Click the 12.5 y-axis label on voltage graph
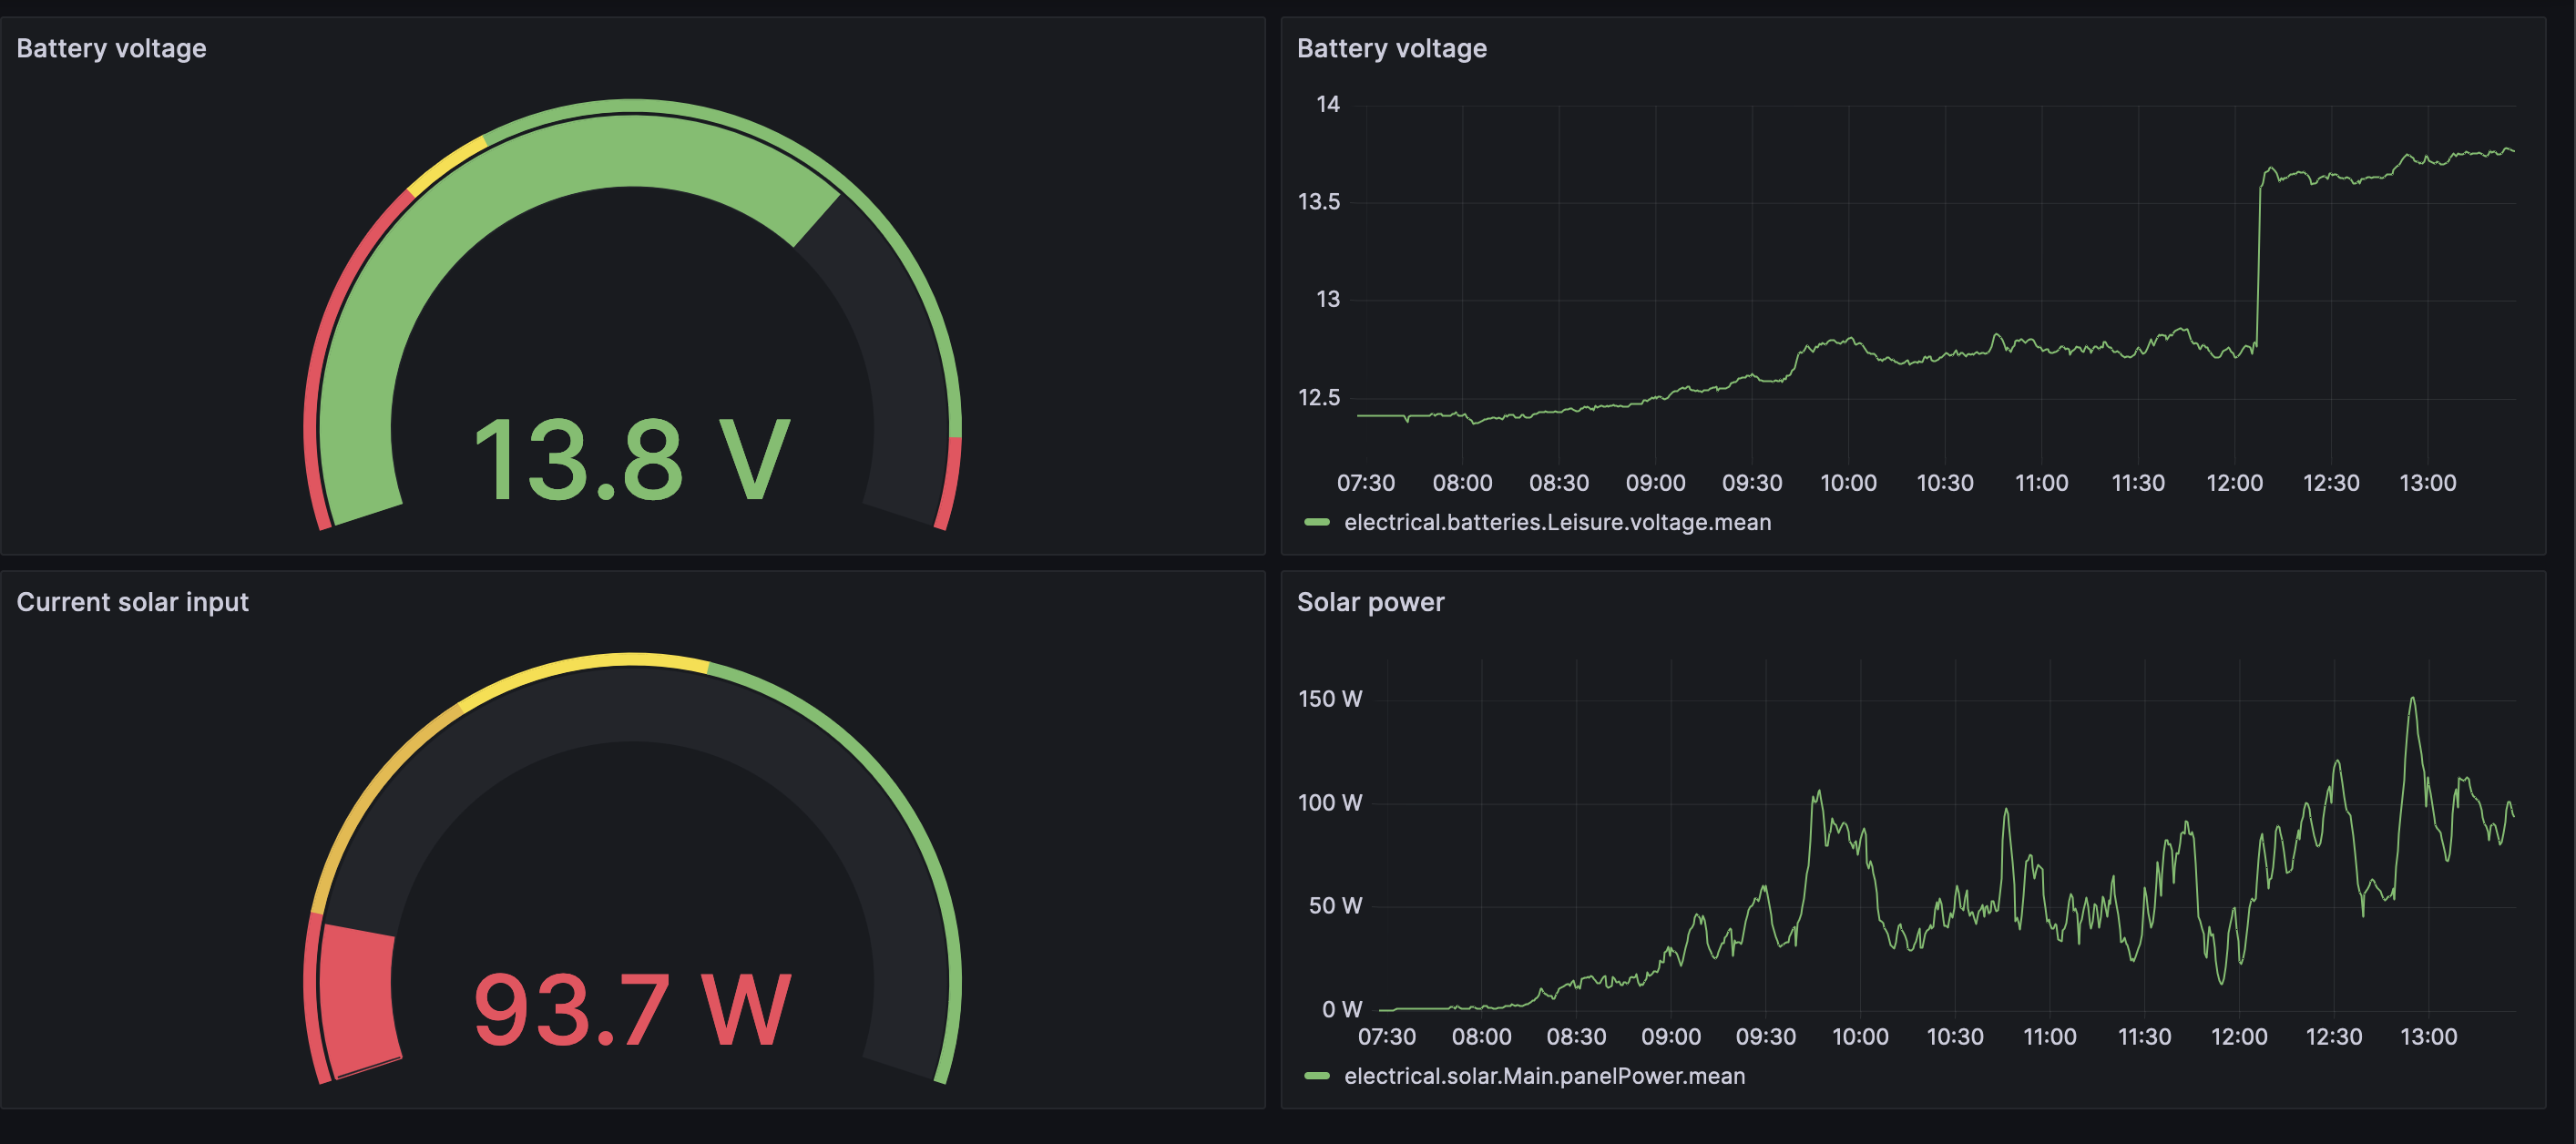The width and height of the screenshot is (2576, 1144). pos(1318,397)
